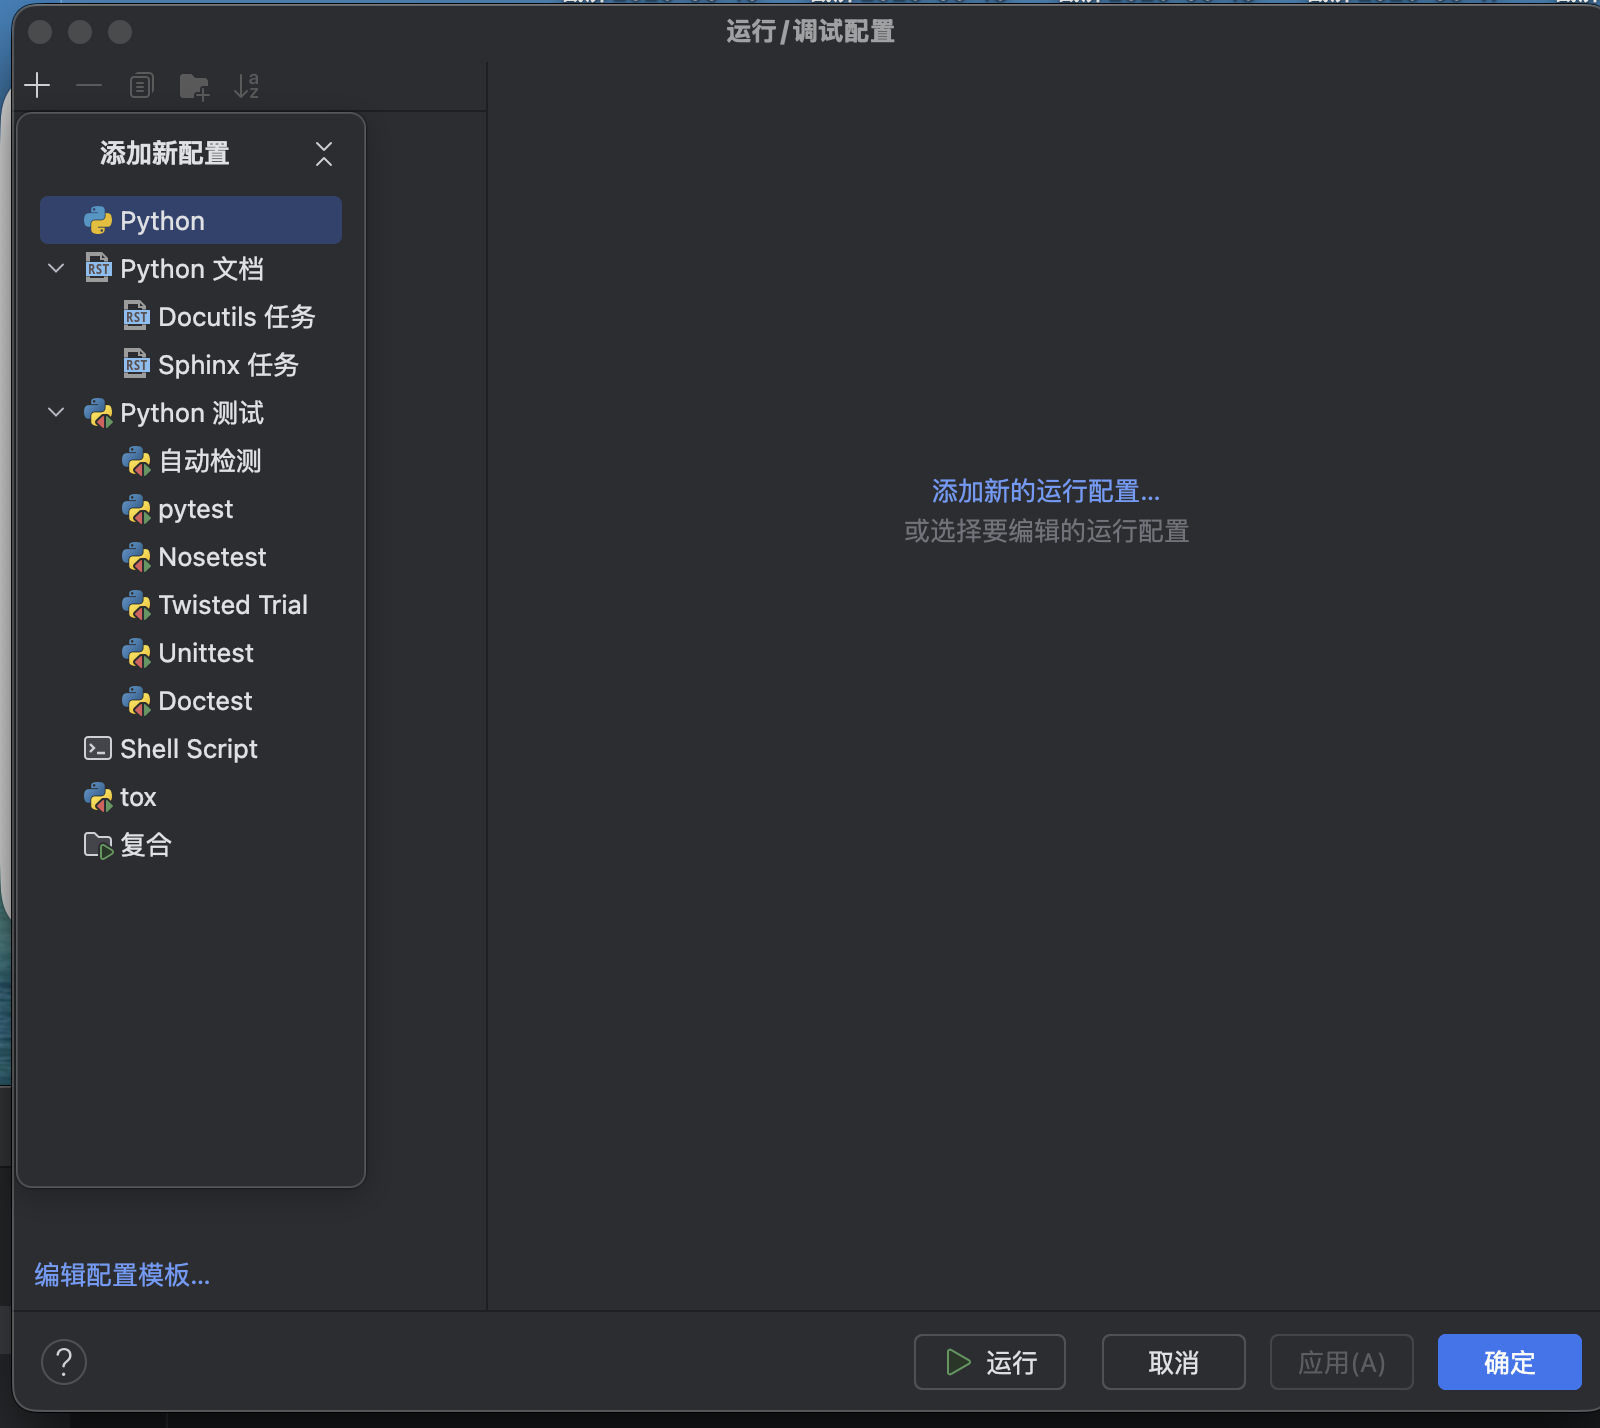Open 编辑配置模板... link
Viewport: 1600px width, 1428px height.
tap(122, 1275)
